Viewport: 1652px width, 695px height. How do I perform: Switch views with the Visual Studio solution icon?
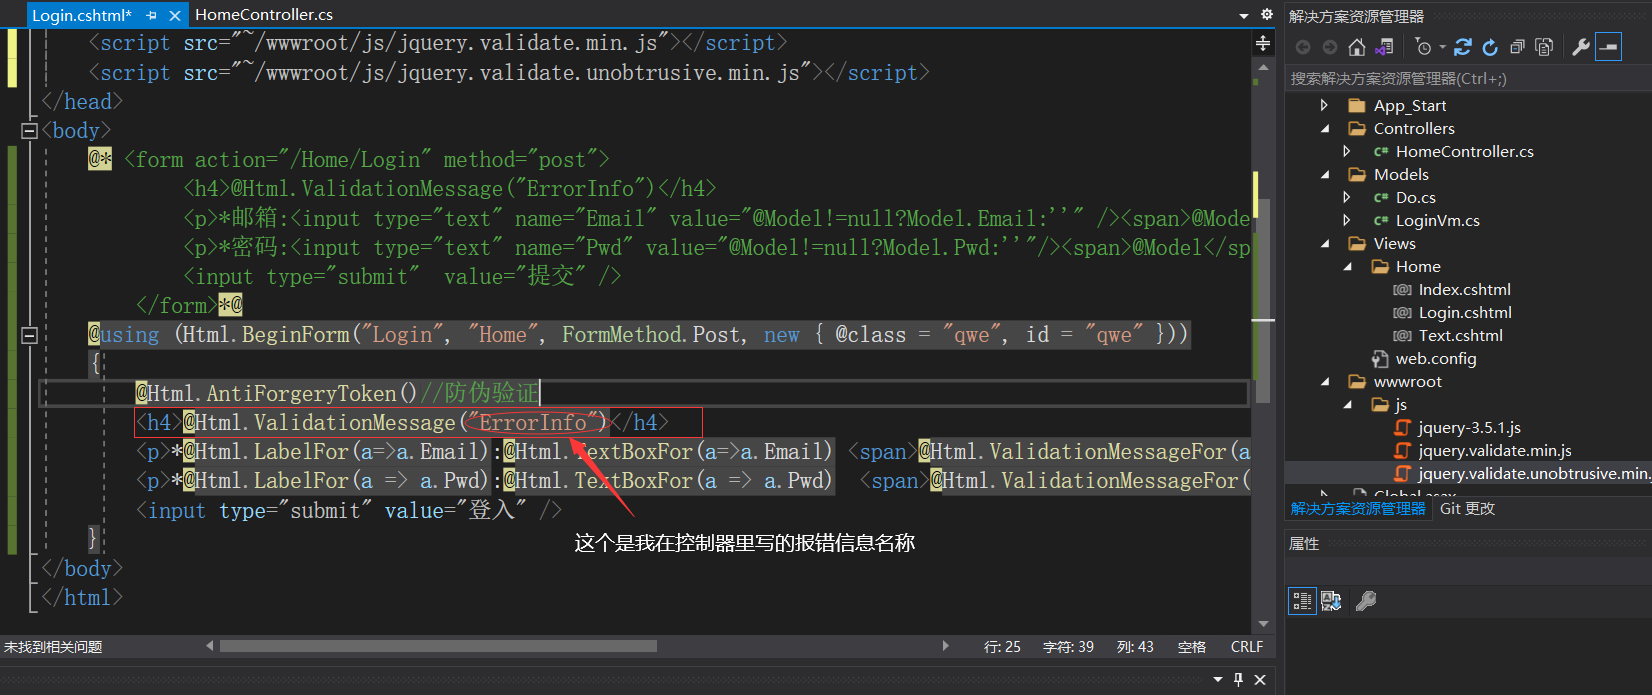pos(1385,47)
